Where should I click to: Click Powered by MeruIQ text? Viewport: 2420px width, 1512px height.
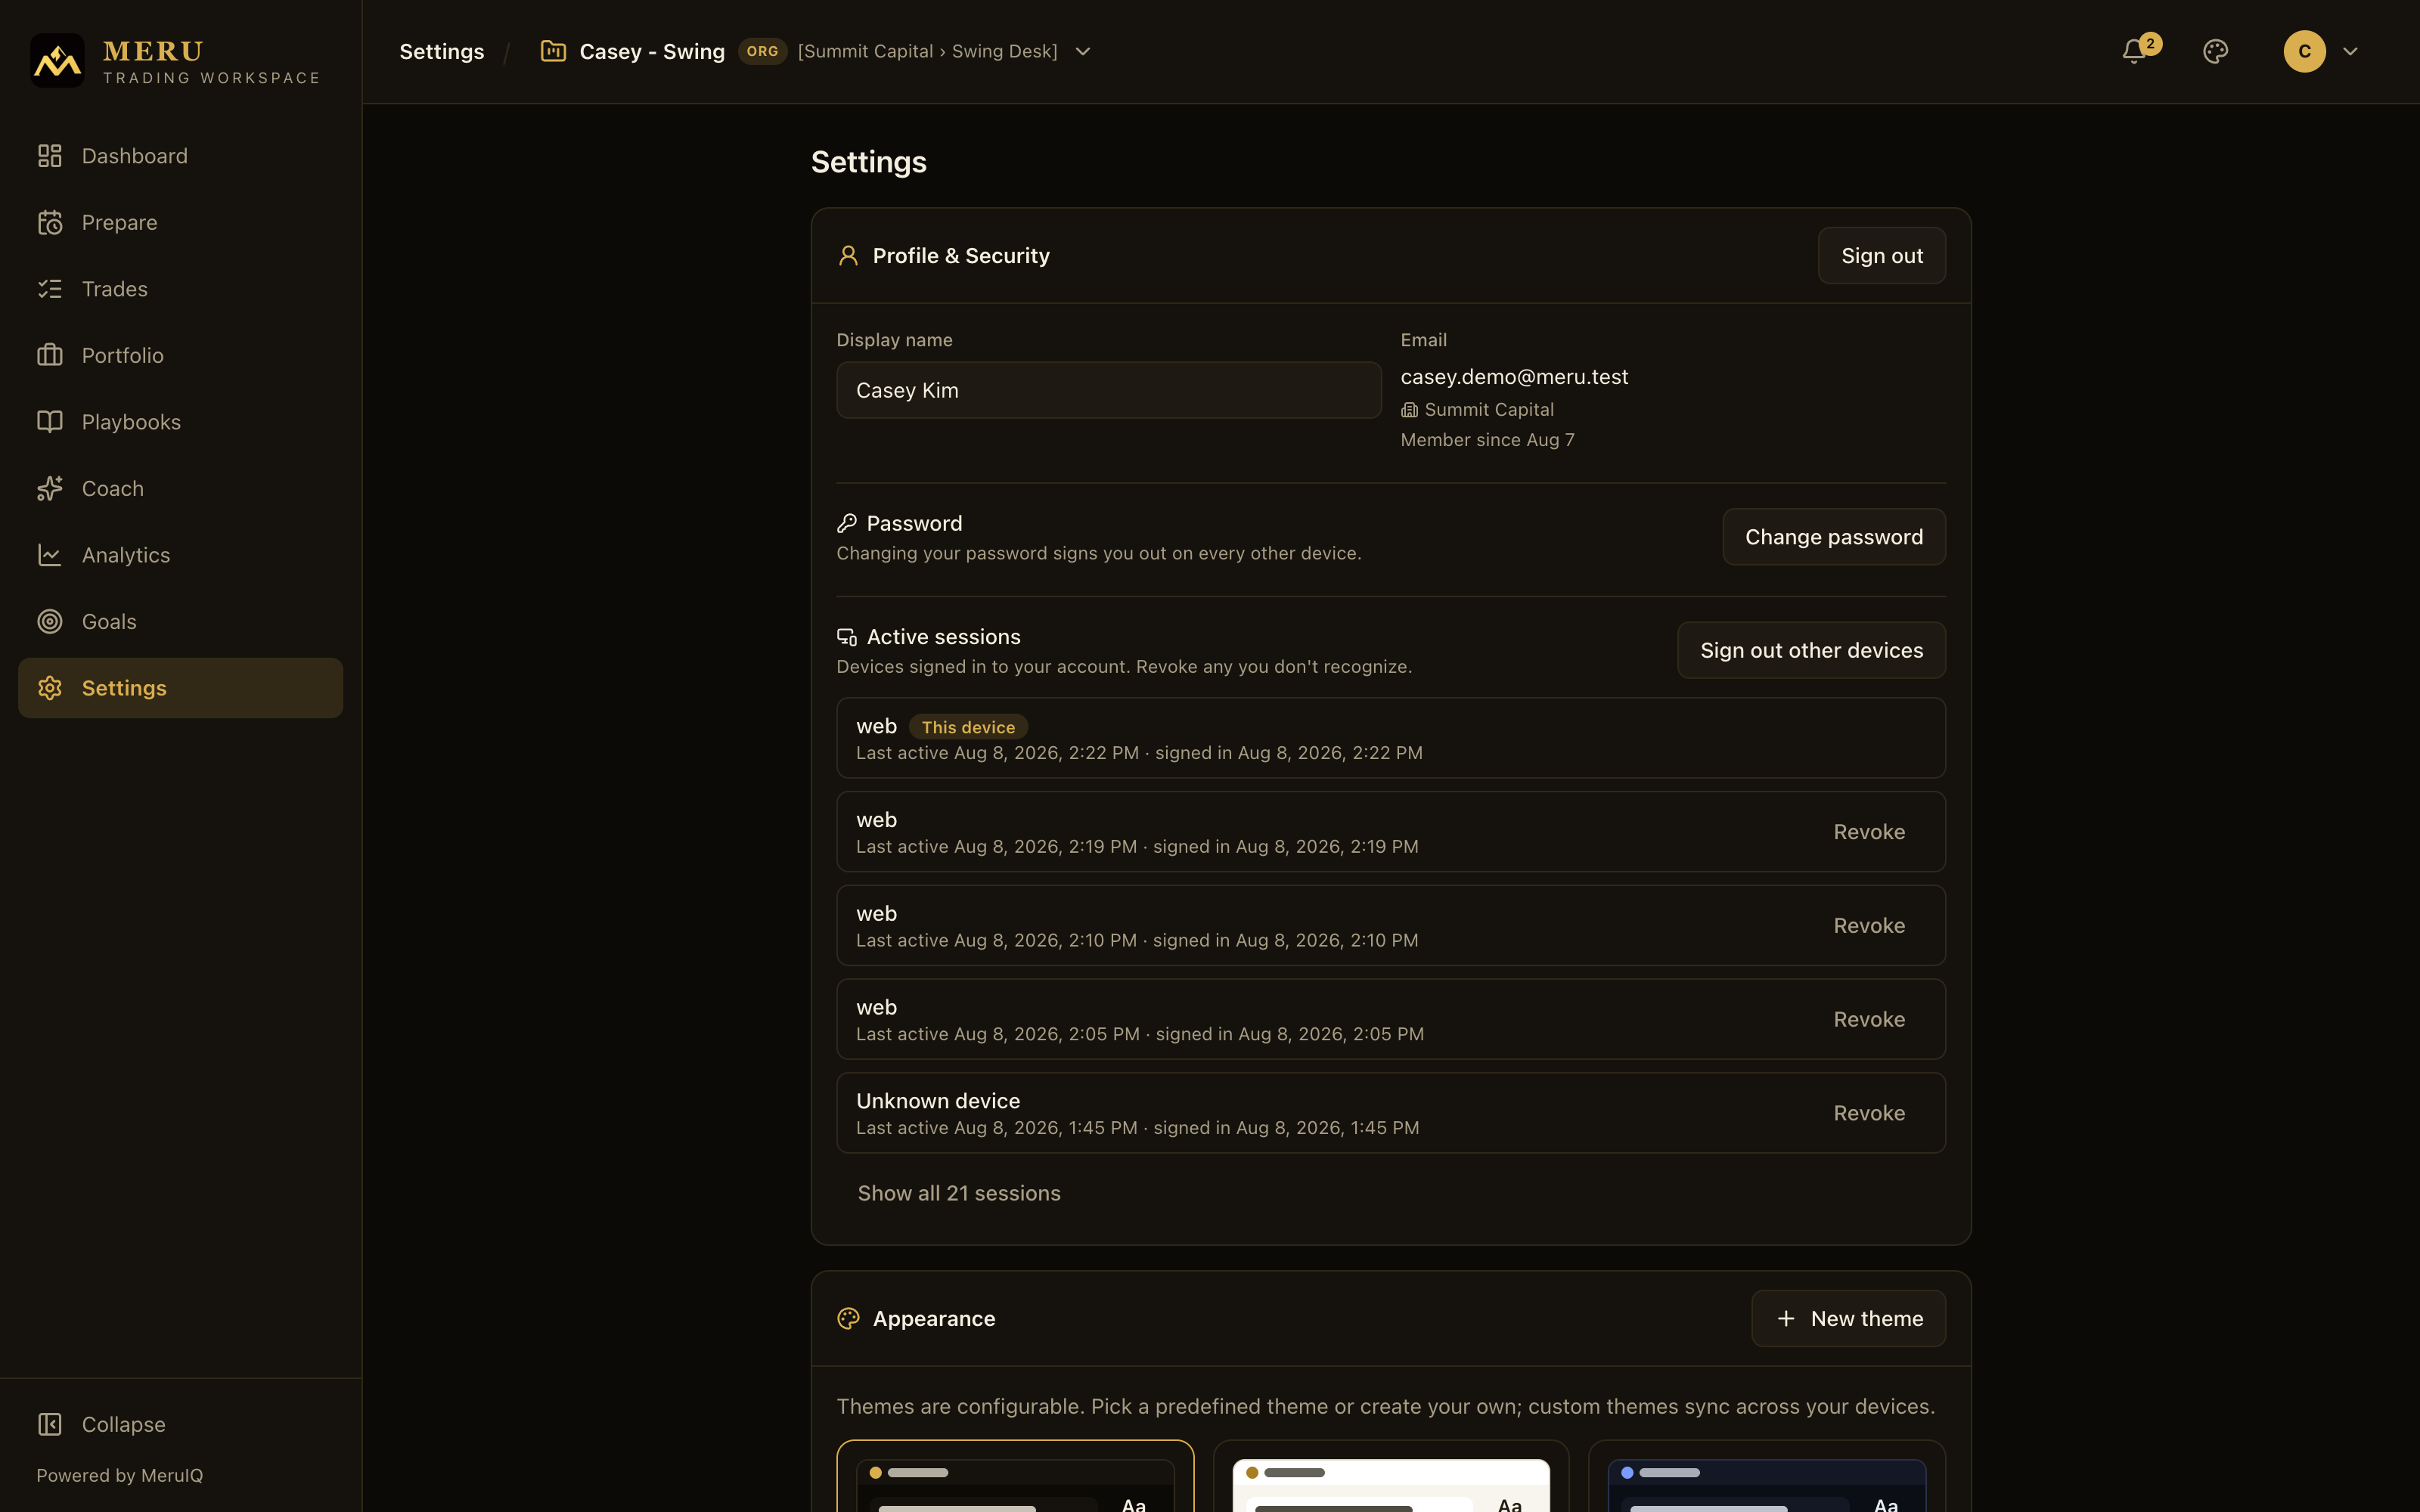point(120,1475)
